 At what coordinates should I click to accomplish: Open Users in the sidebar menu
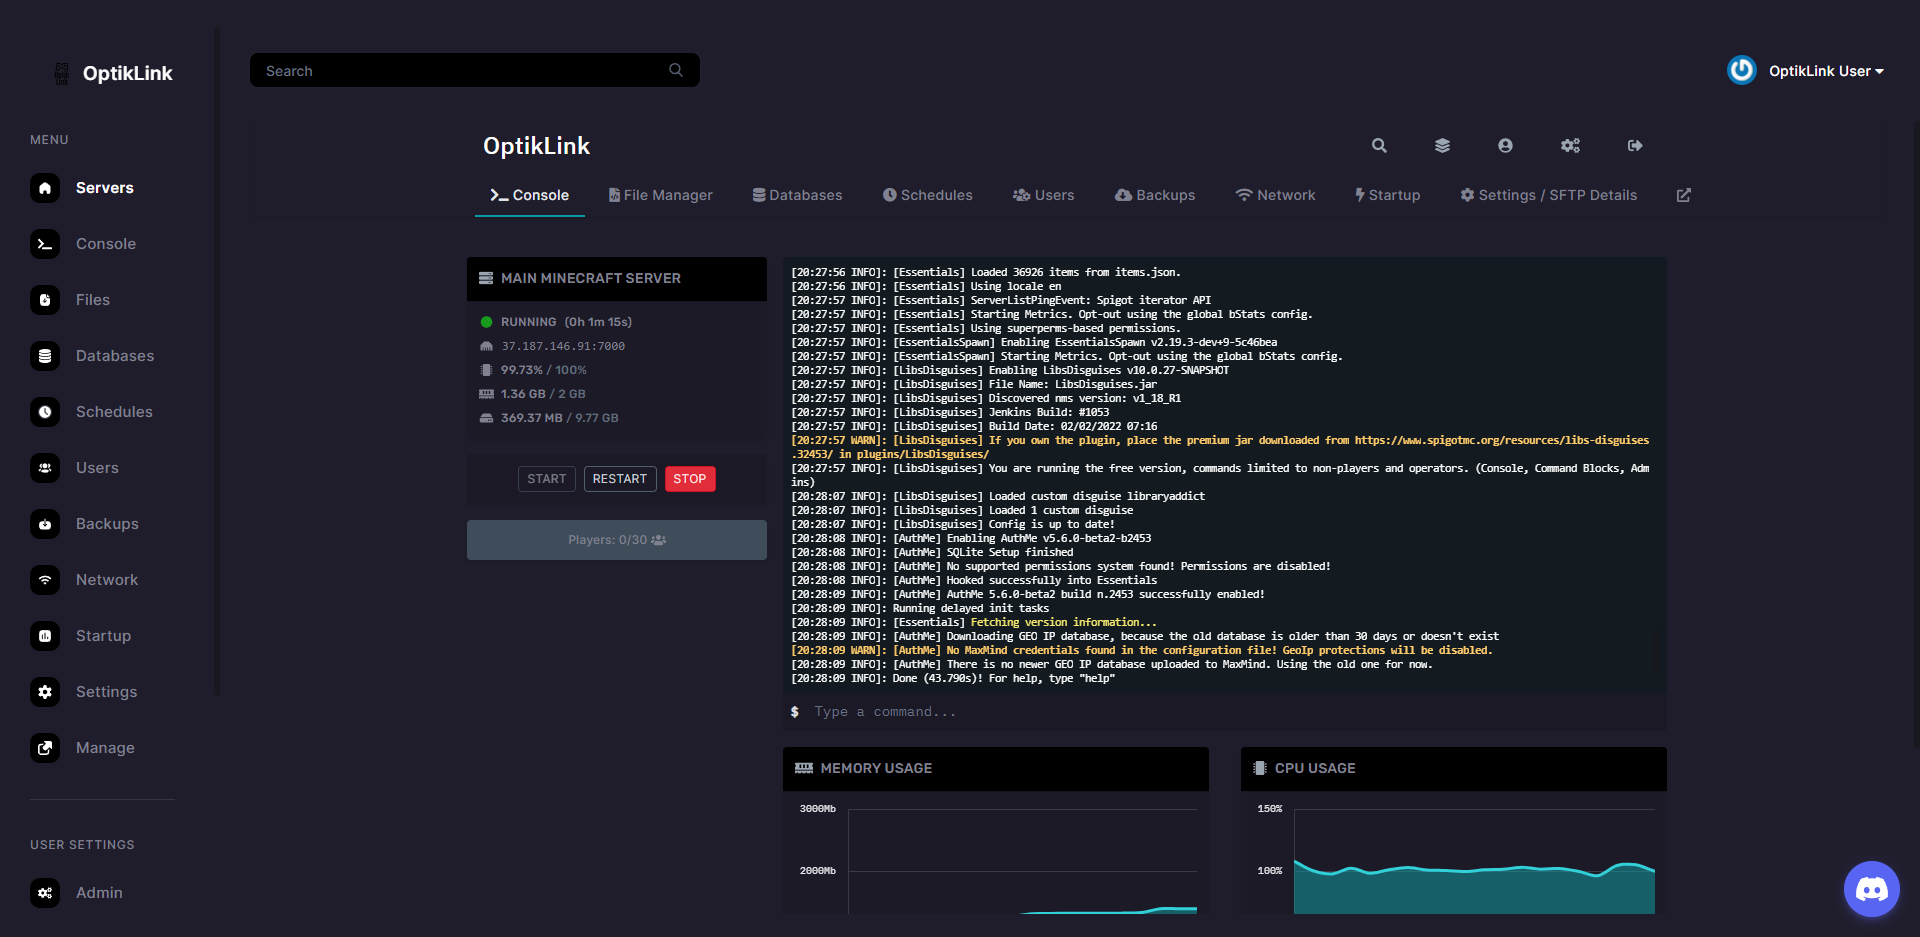[74, 468]
